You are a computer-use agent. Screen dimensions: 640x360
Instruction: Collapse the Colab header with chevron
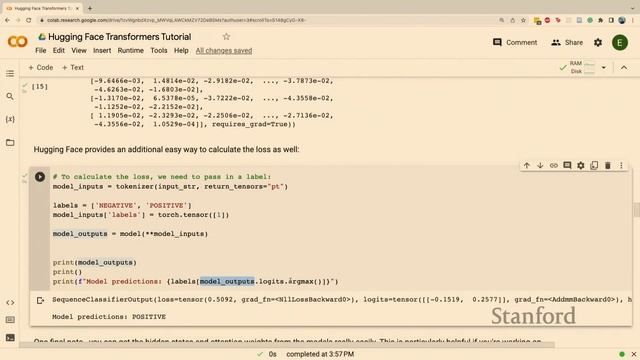tap(624, 68)
